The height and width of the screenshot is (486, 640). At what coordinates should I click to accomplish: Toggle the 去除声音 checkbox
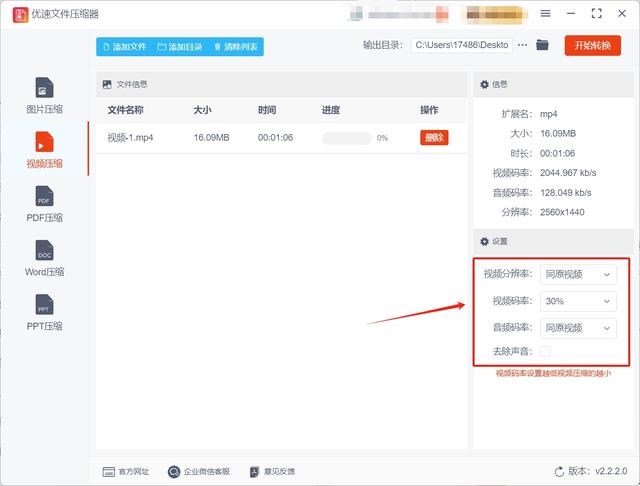click(545, 351)
